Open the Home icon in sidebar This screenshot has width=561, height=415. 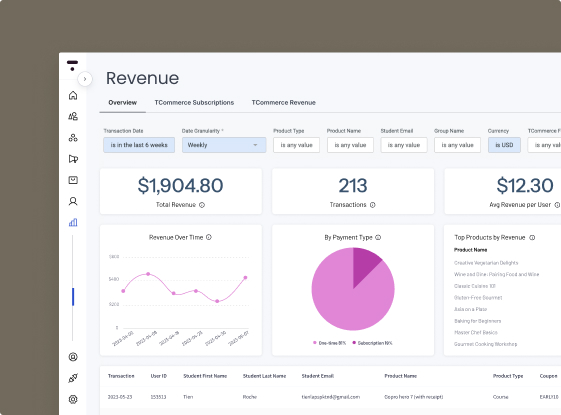pyautogui.click(x=73, y=95)
